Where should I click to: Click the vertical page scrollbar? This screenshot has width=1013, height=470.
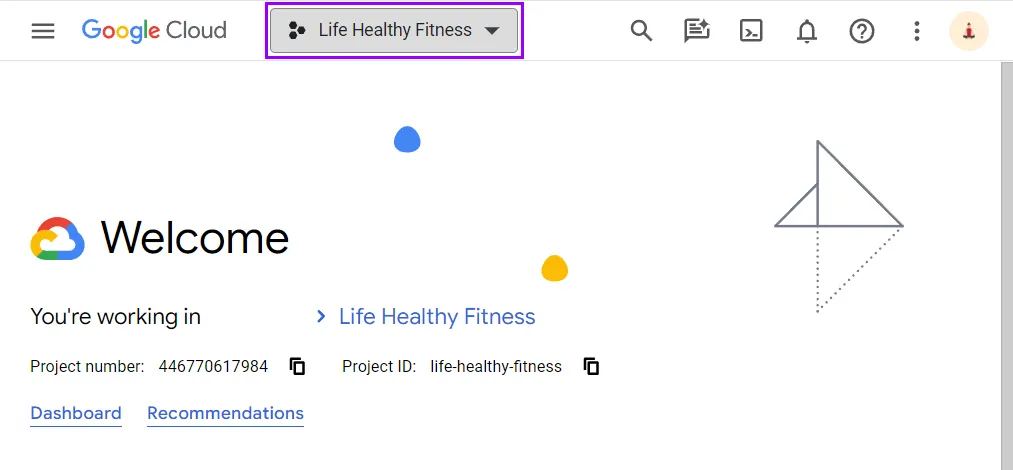tap(1006, 260)
